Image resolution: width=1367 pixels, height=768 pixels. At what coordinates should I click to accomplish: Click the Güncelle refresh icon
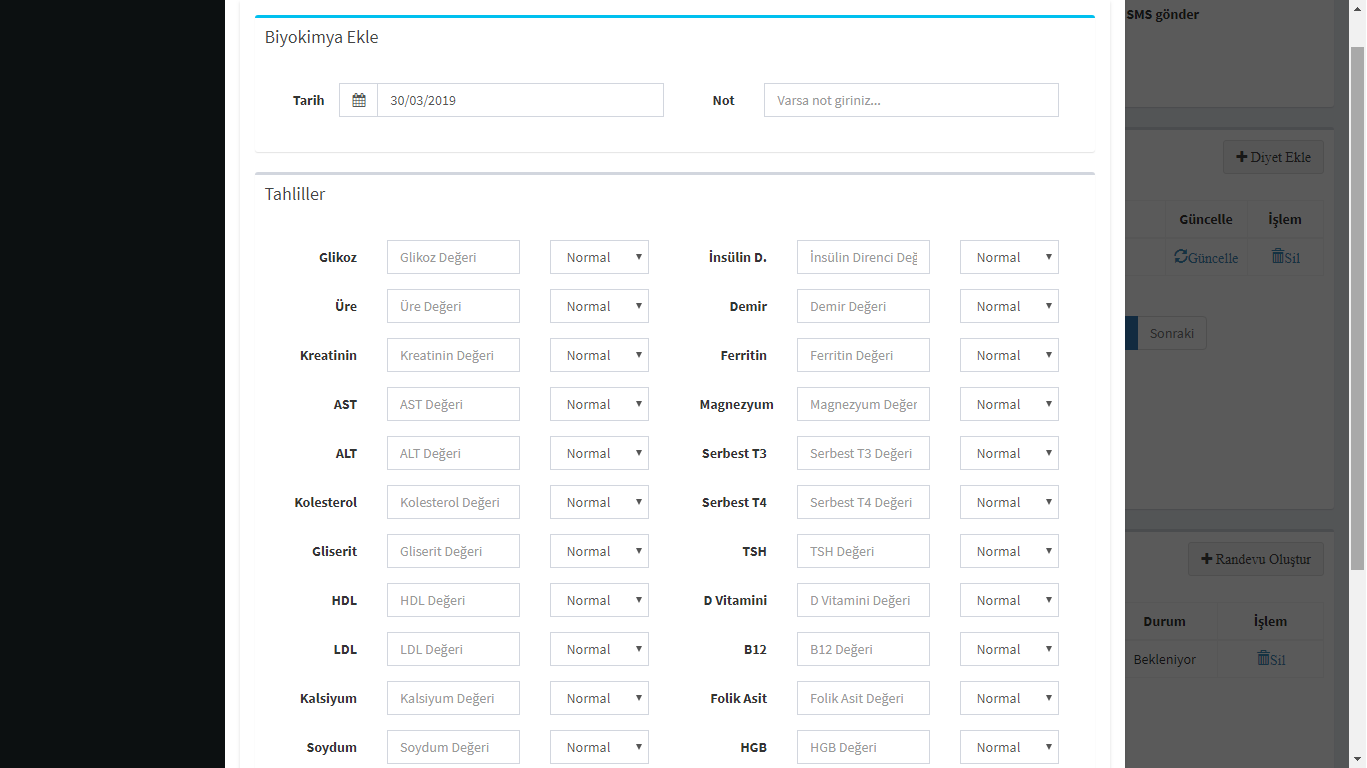[1182, 257]
